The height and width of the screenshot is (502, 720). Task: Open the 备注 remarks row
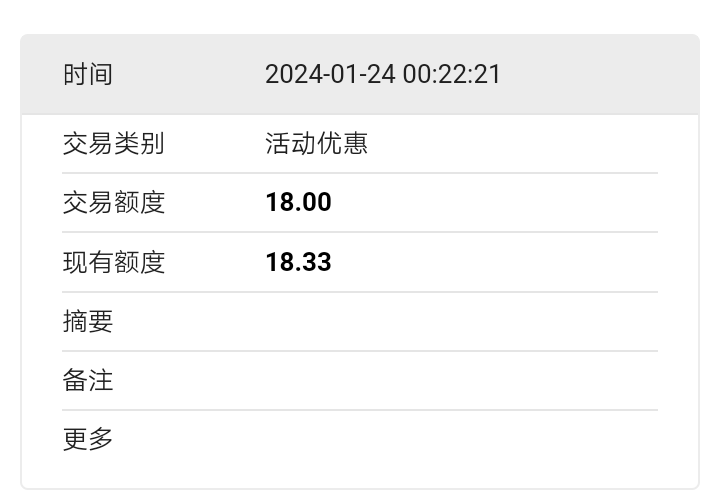[x=360, y=381]
